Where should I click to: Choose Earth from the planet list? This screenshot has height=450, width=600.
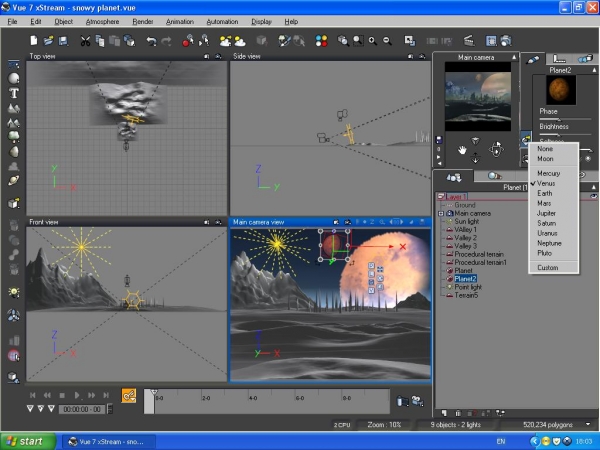(x=553, y=193)
